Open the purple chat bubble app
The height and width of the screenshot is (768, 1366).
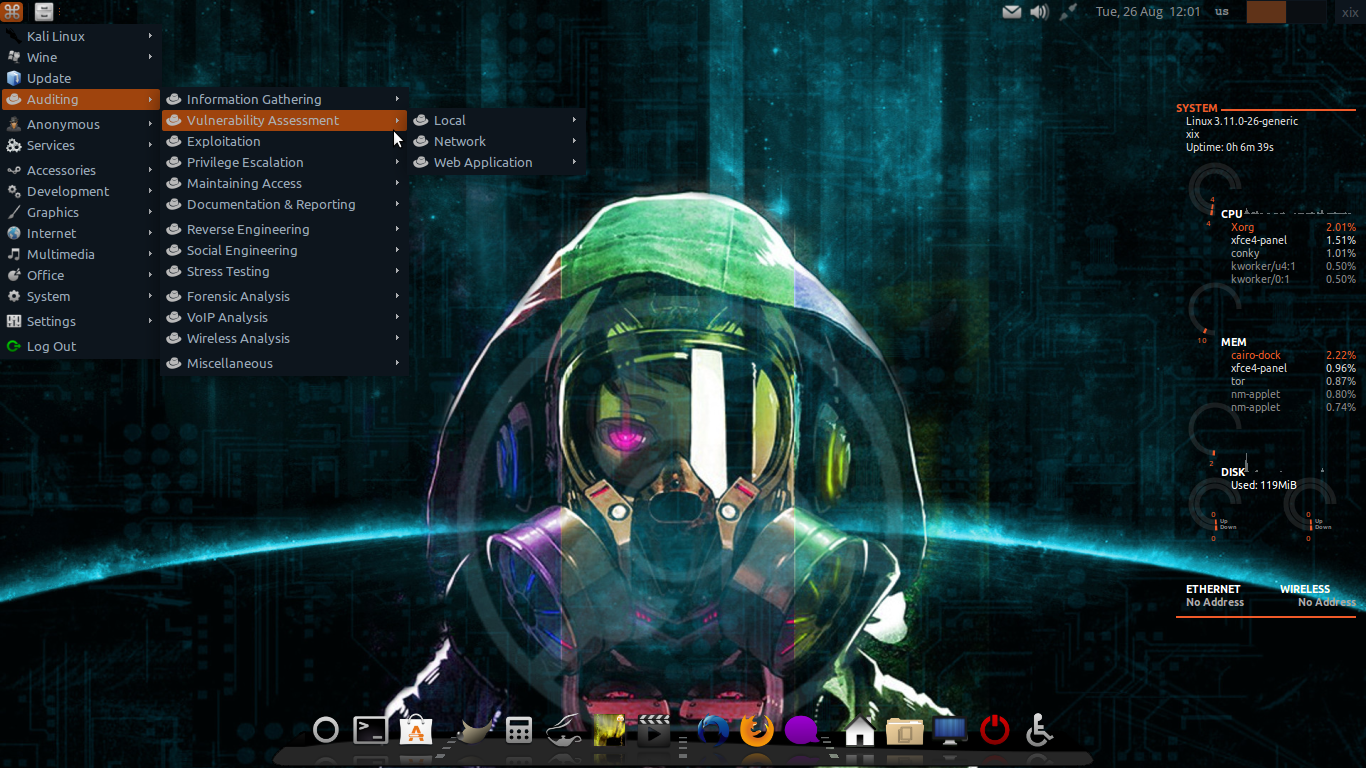[801, 731]
